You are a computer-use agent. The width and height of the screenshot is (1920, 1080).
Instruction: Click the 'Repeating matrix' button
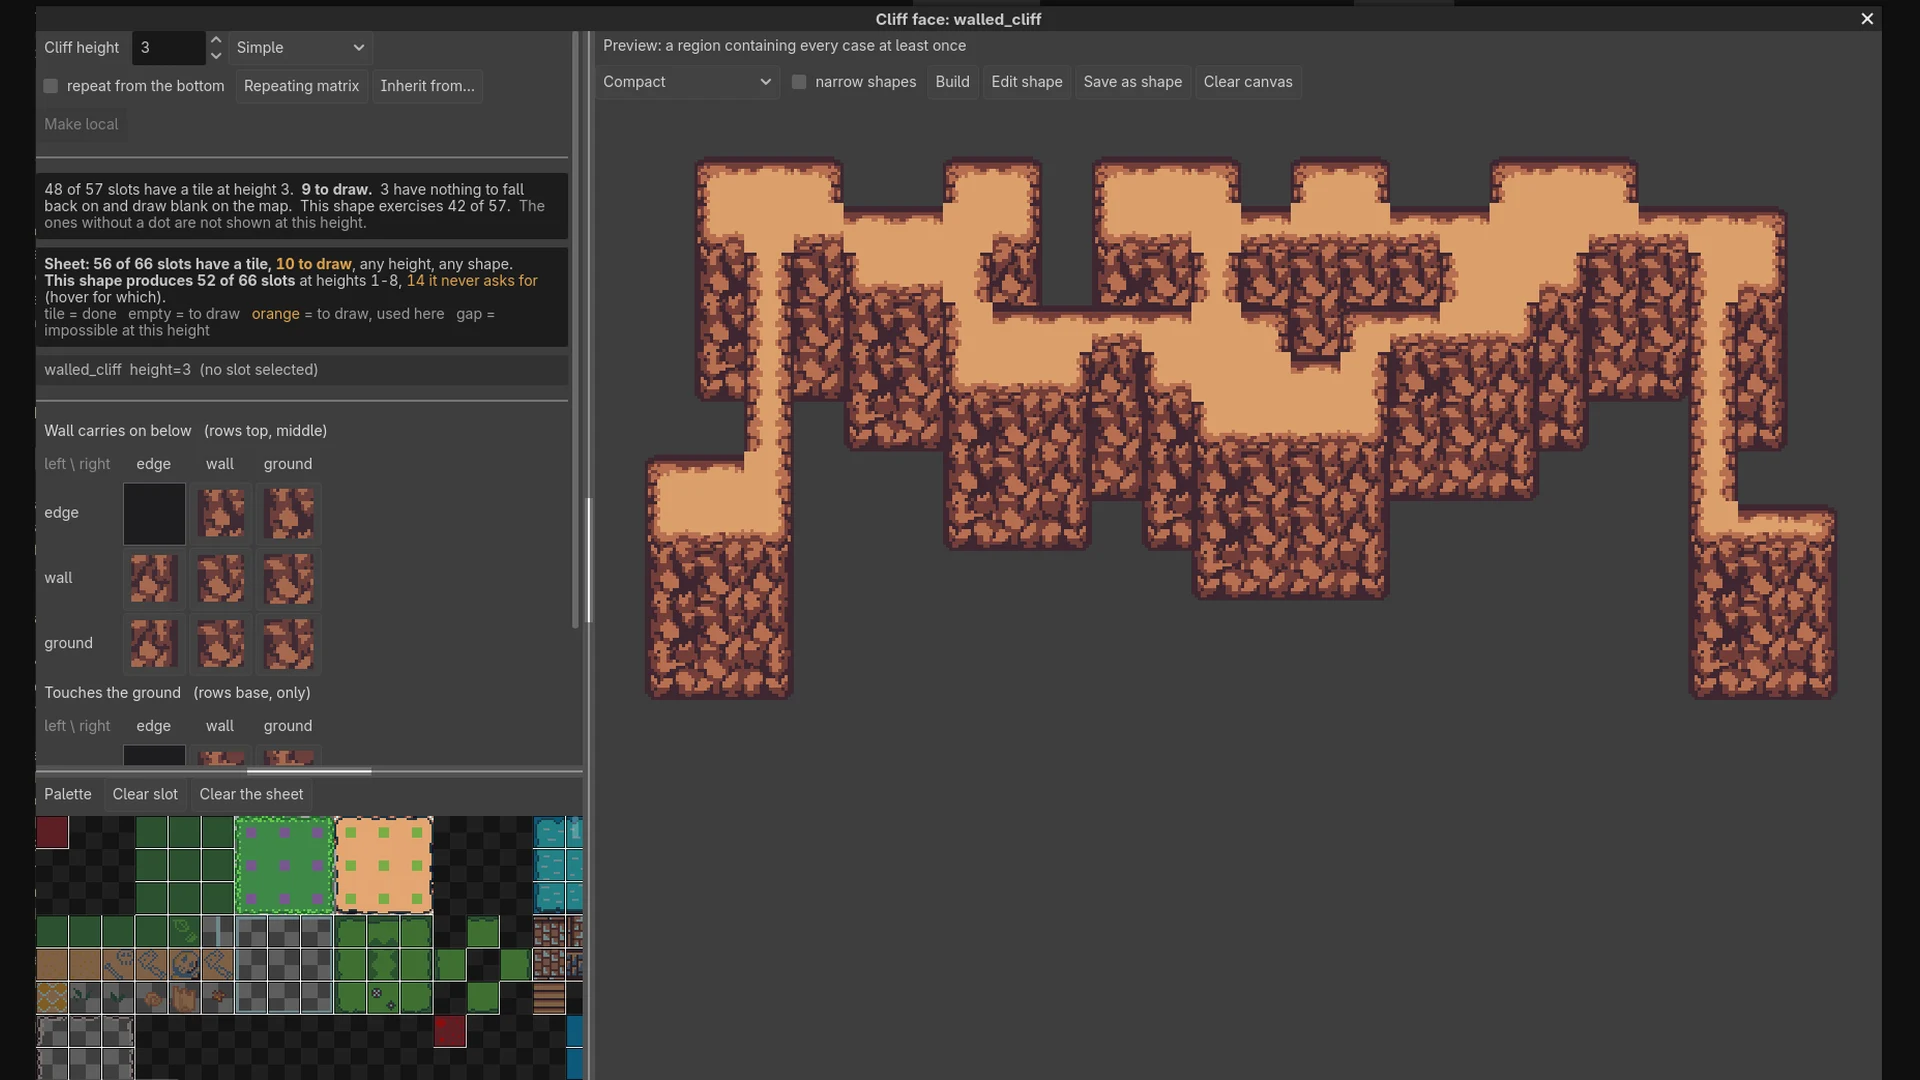click(x=301, y=86)
